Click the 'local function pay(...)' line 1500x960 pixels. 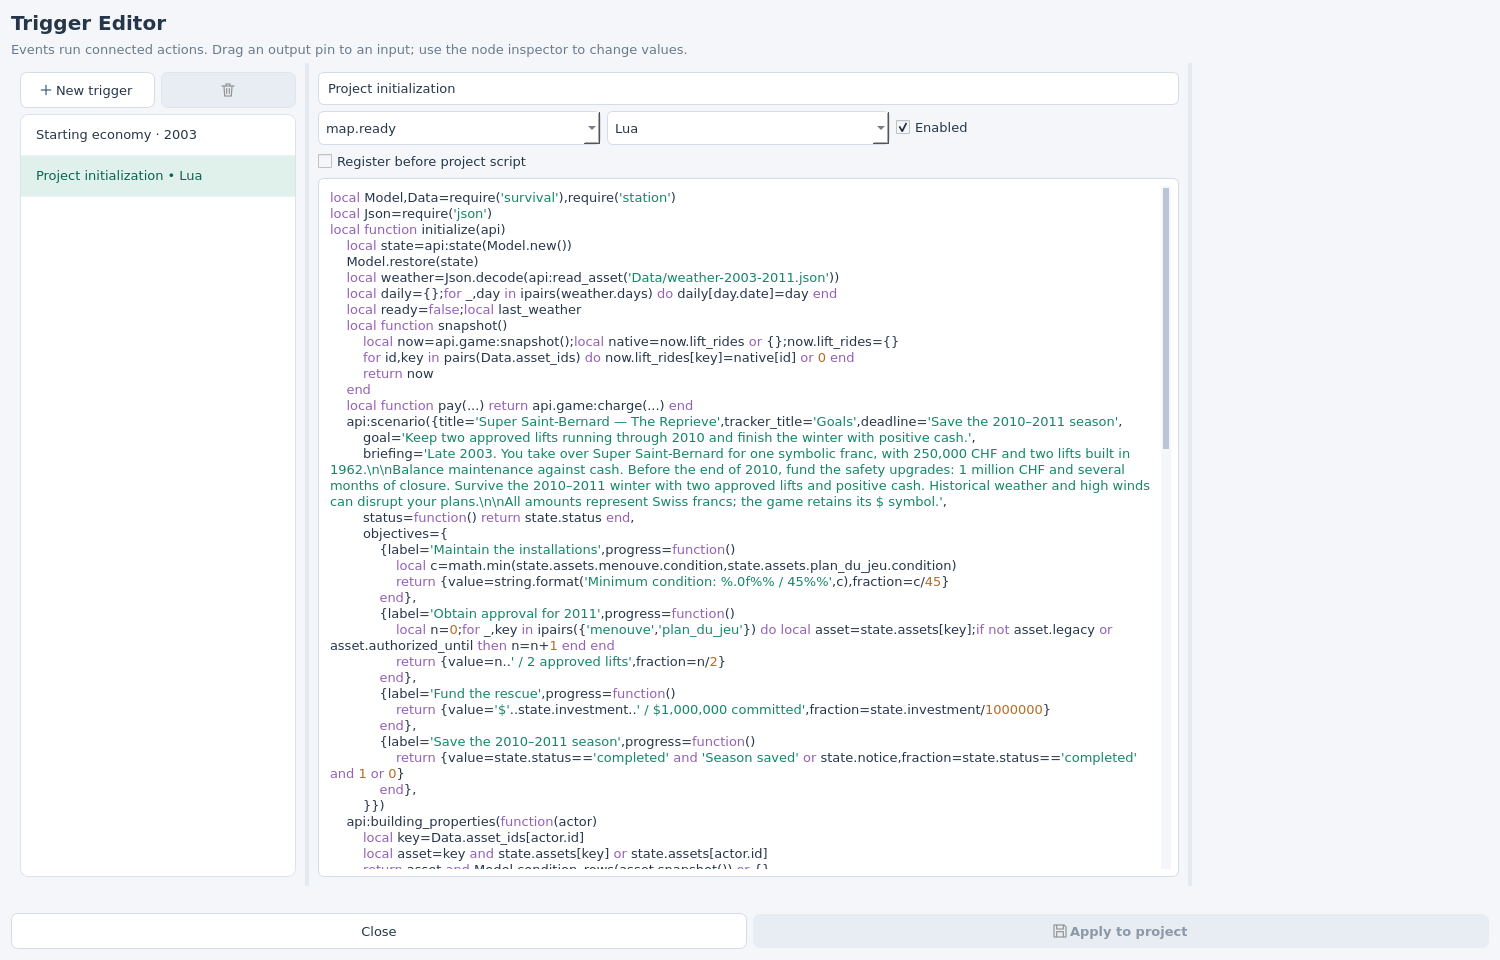click(519, 406)
